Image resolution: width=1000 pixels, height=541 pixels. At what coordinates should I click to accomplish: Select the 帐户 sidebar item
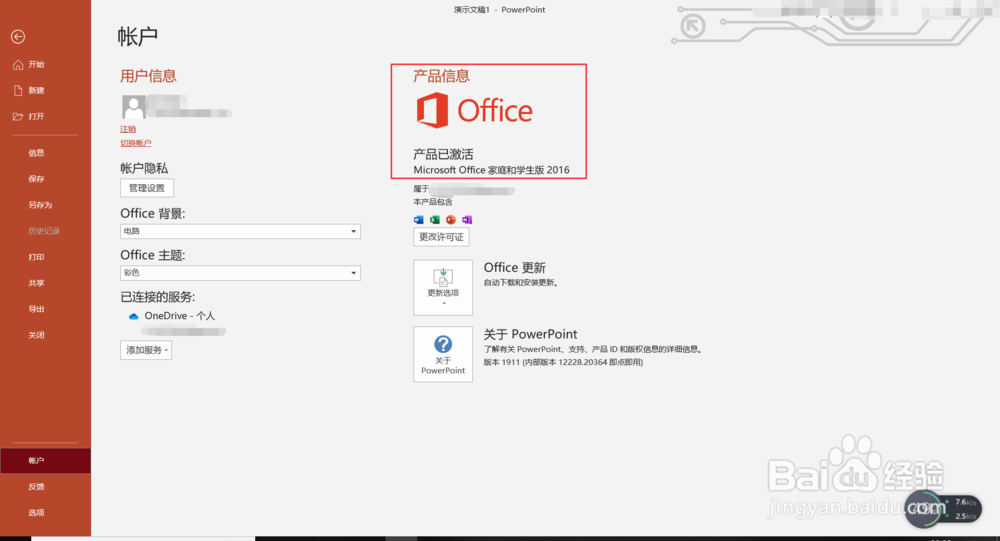tap(45, 461)
